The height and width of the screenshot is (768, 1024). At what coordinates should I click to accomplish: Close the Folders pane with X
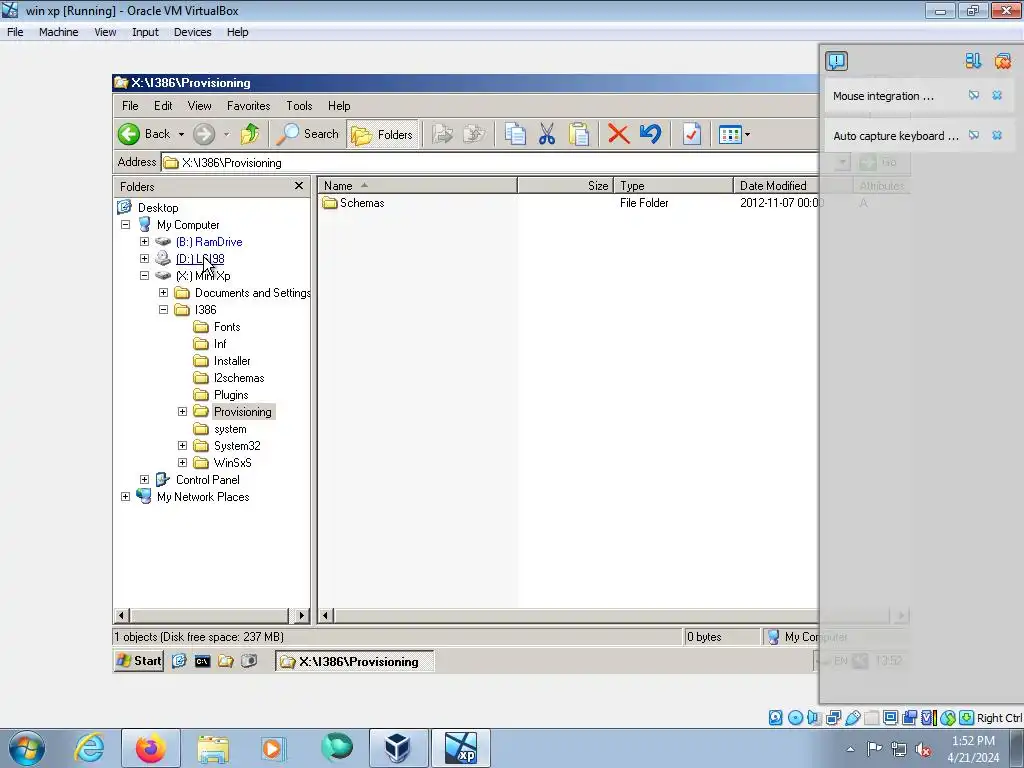pos(298,186)
